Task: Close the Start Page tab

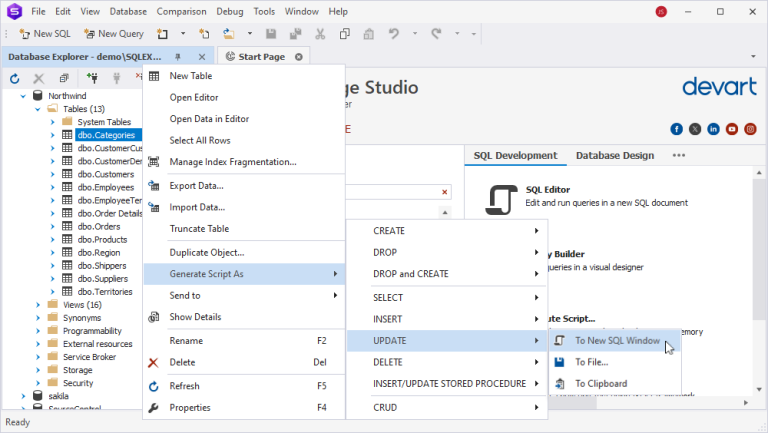Action: coord(299,57)
